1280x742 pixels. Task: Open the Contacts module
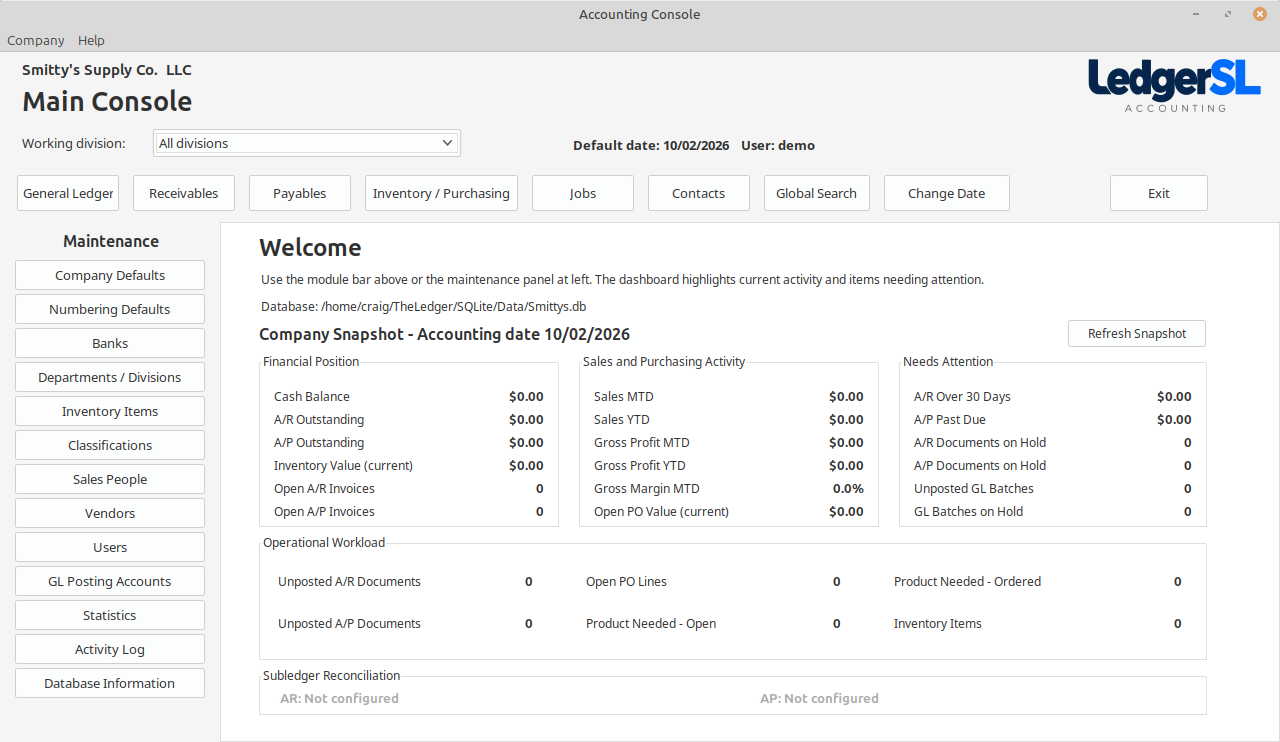tap(699, 194)
